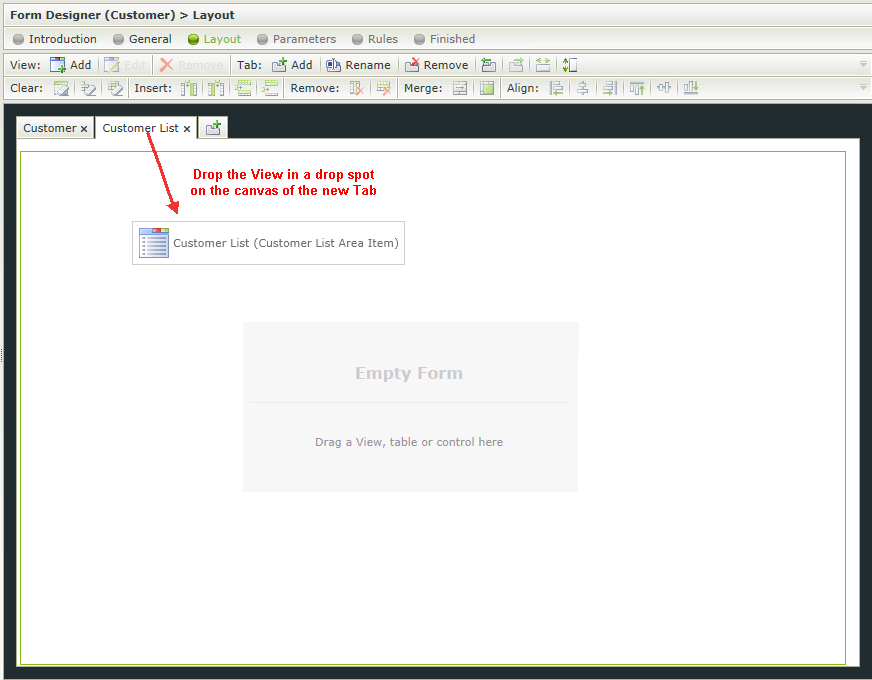Align content to the left
The image size is (872, 680).
coord(556,88)
